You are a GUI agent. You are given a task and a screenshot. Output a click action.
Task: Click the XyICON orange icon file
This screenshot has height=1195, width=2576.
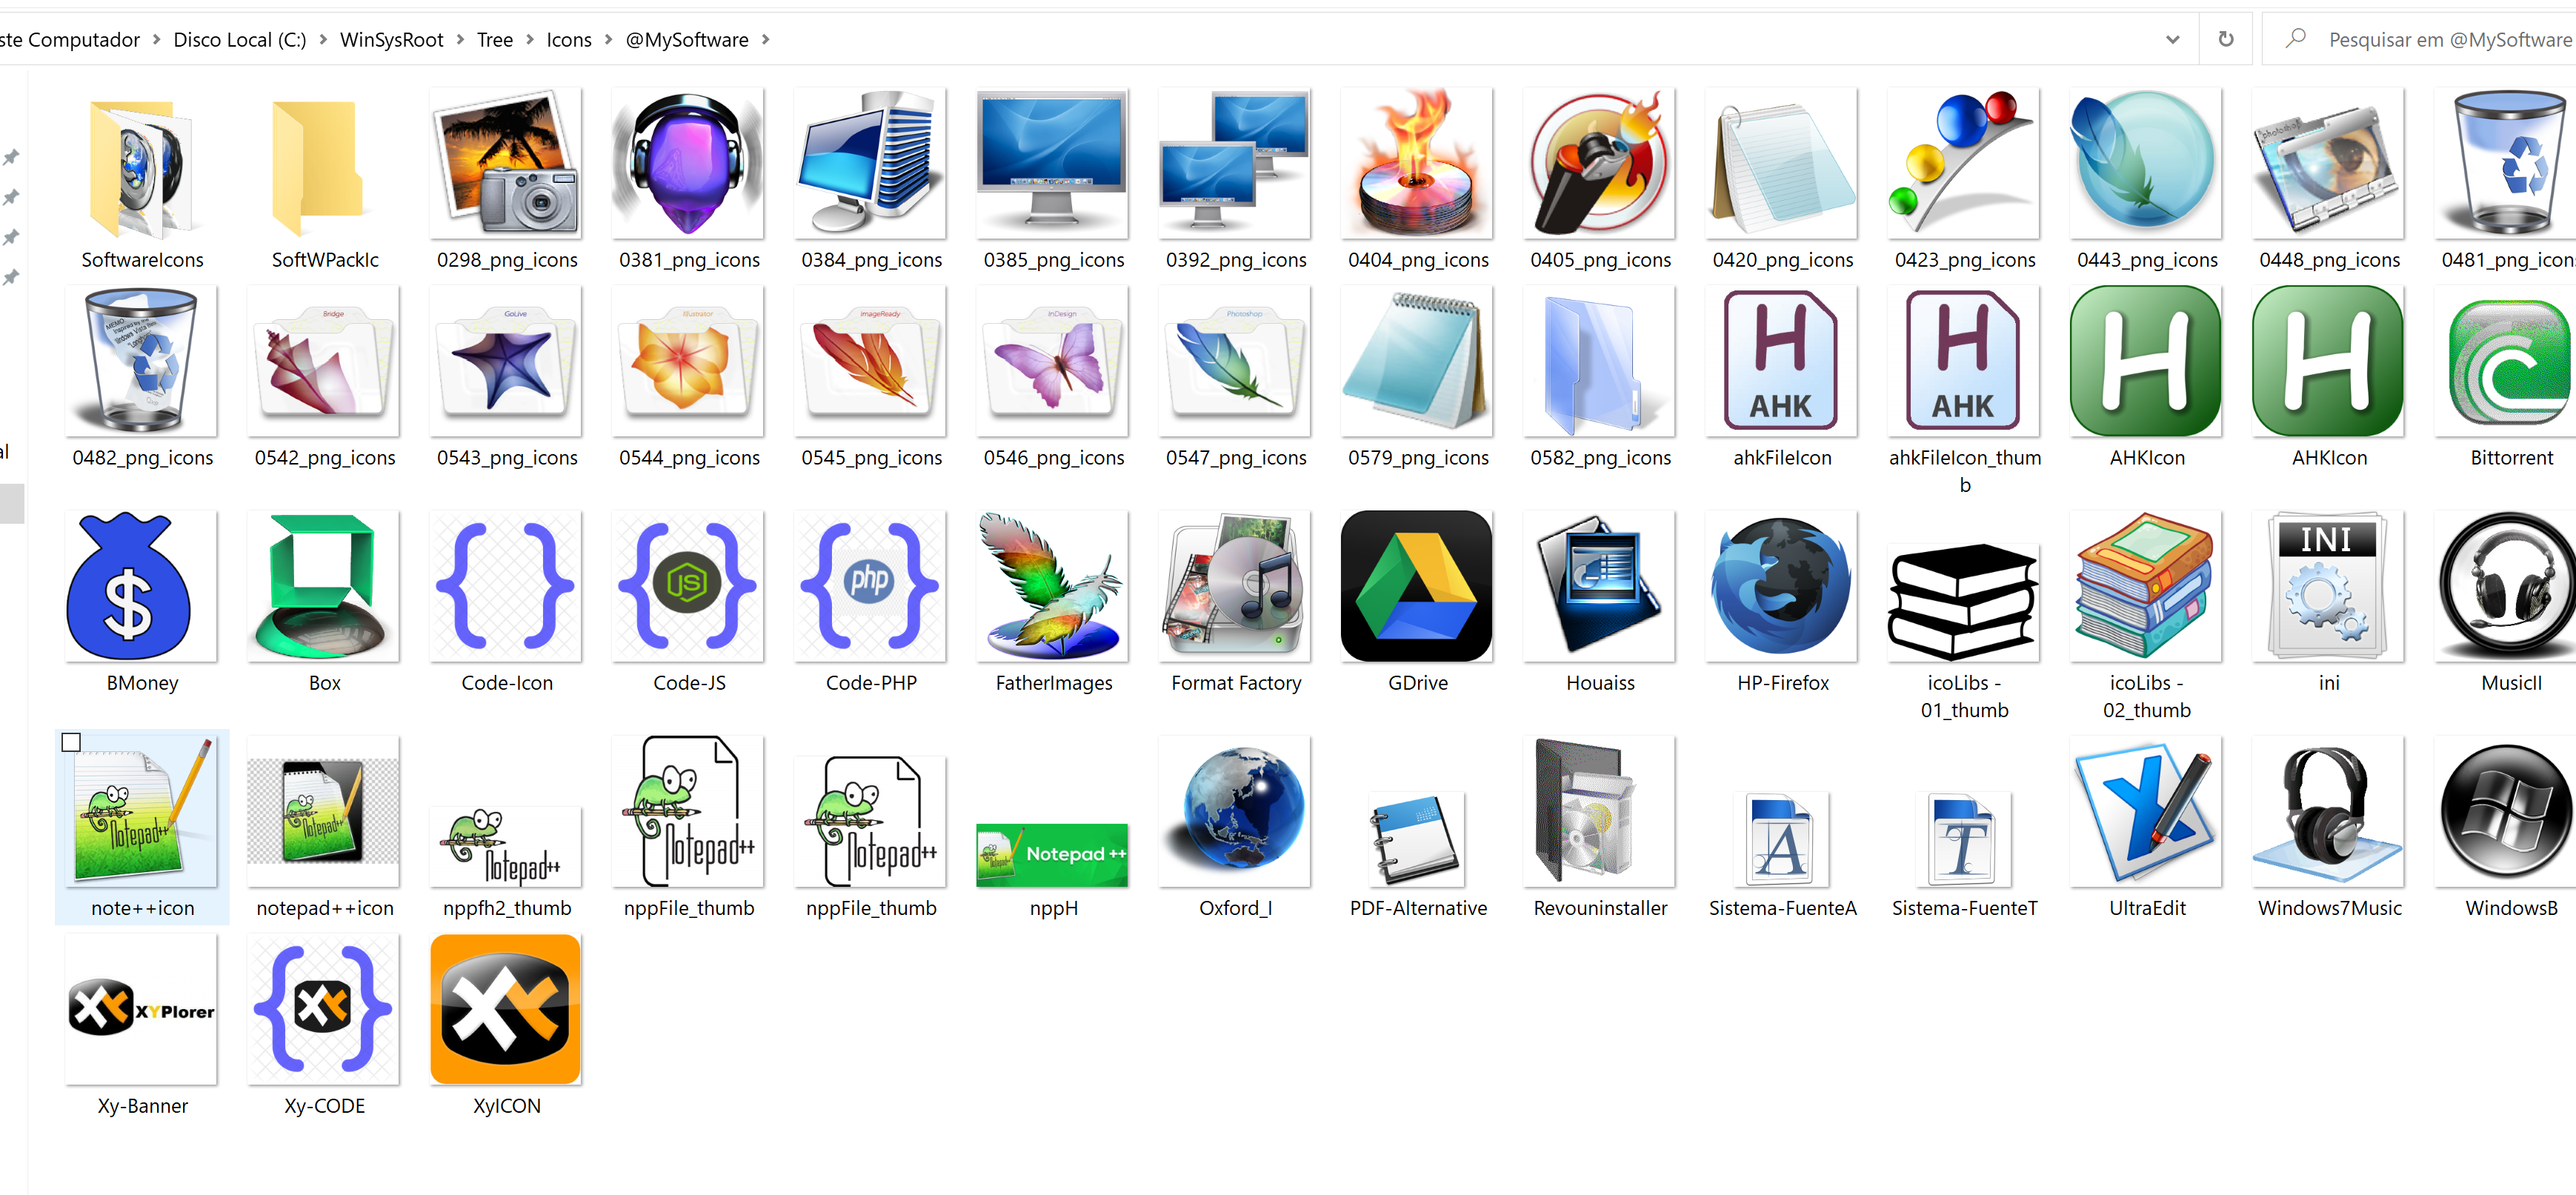(506, 1010)
